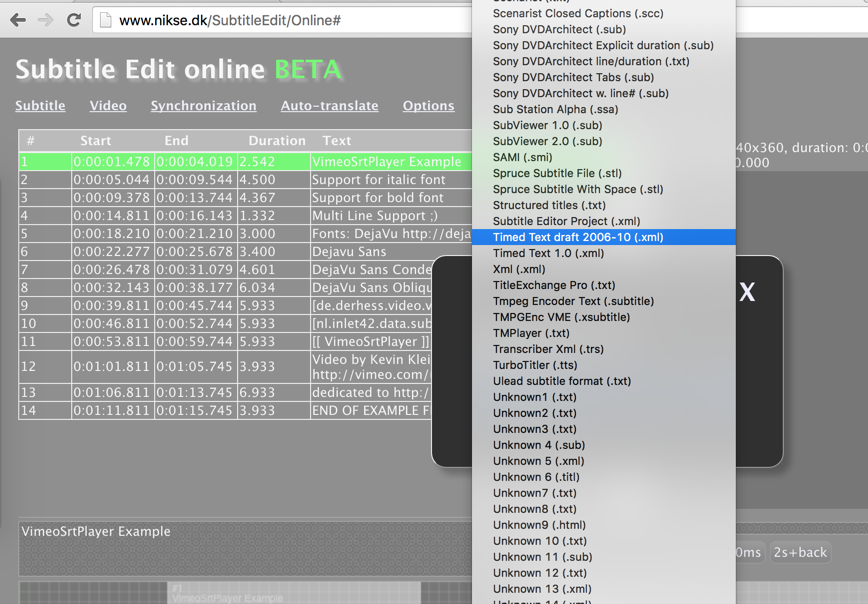This screenshot has width=868, height=604.
Task: Pick Sub Station Alpha (.ssa) format
Action: point(604,110)
